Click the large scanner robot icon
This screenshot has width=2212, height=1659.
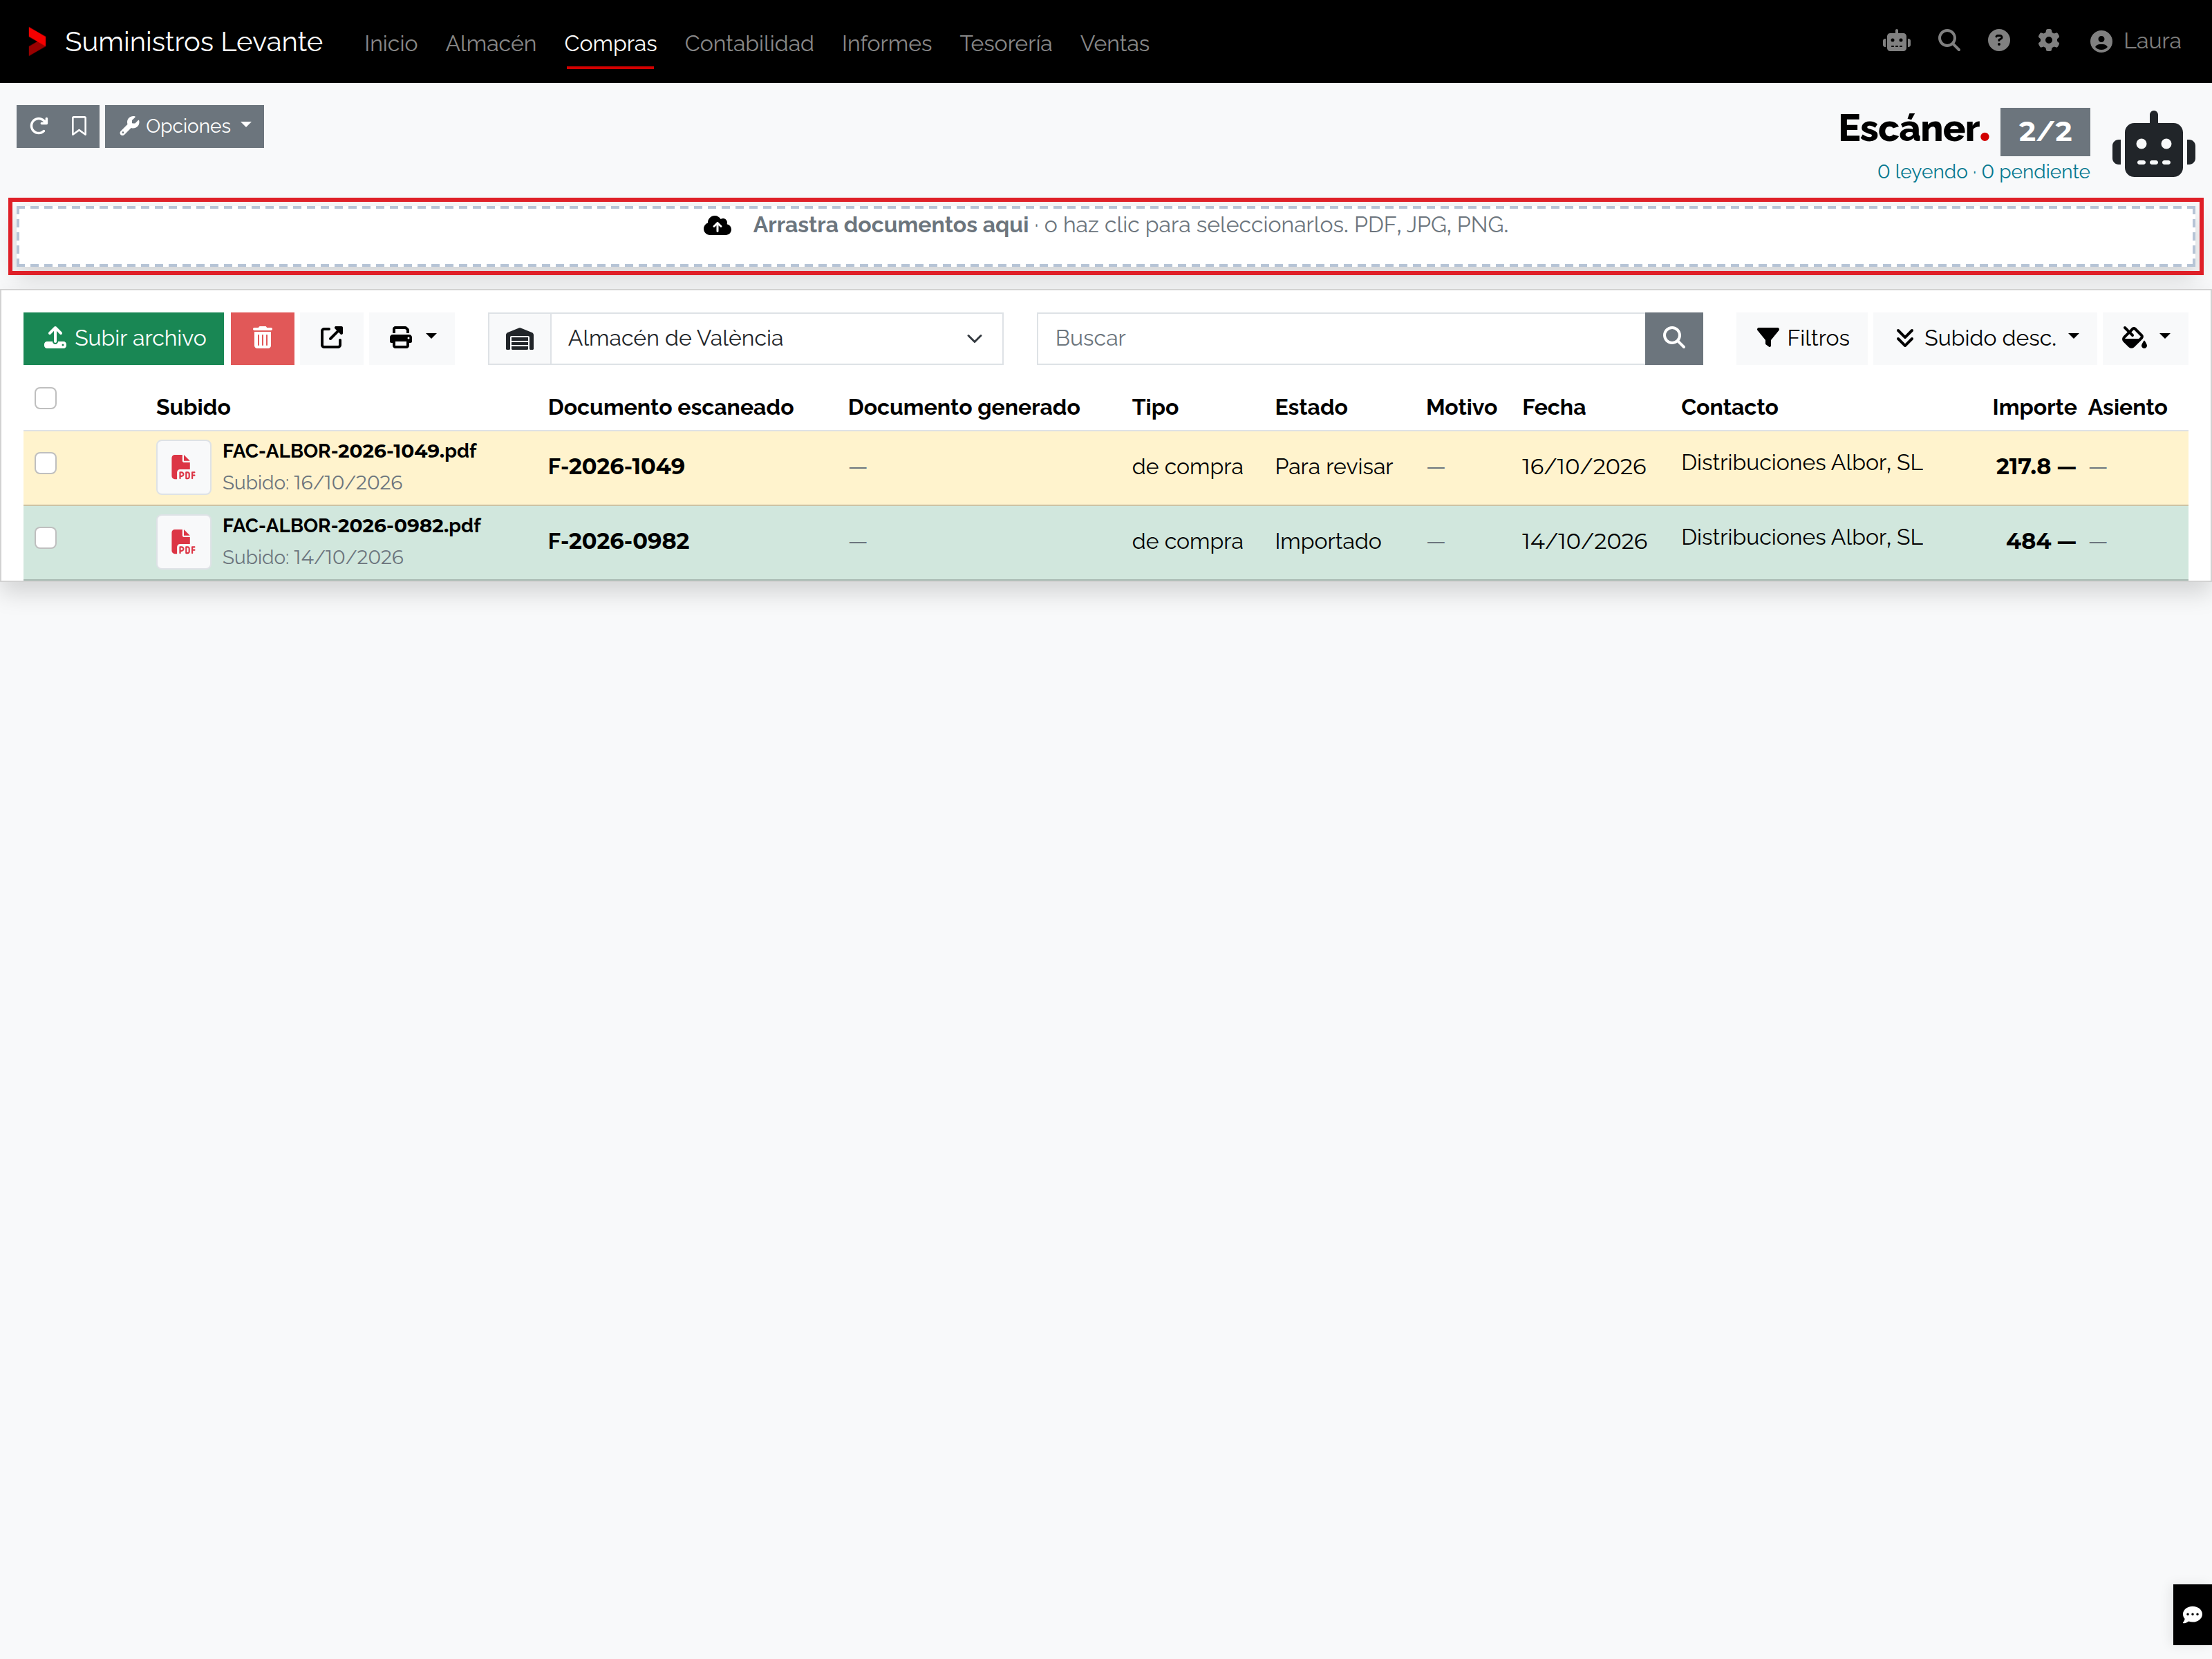(2153, 145)
